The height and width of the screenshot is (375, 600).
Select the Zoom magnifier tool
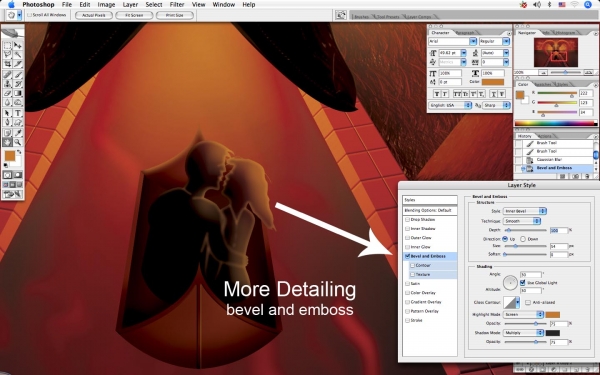tap(18, 142)
